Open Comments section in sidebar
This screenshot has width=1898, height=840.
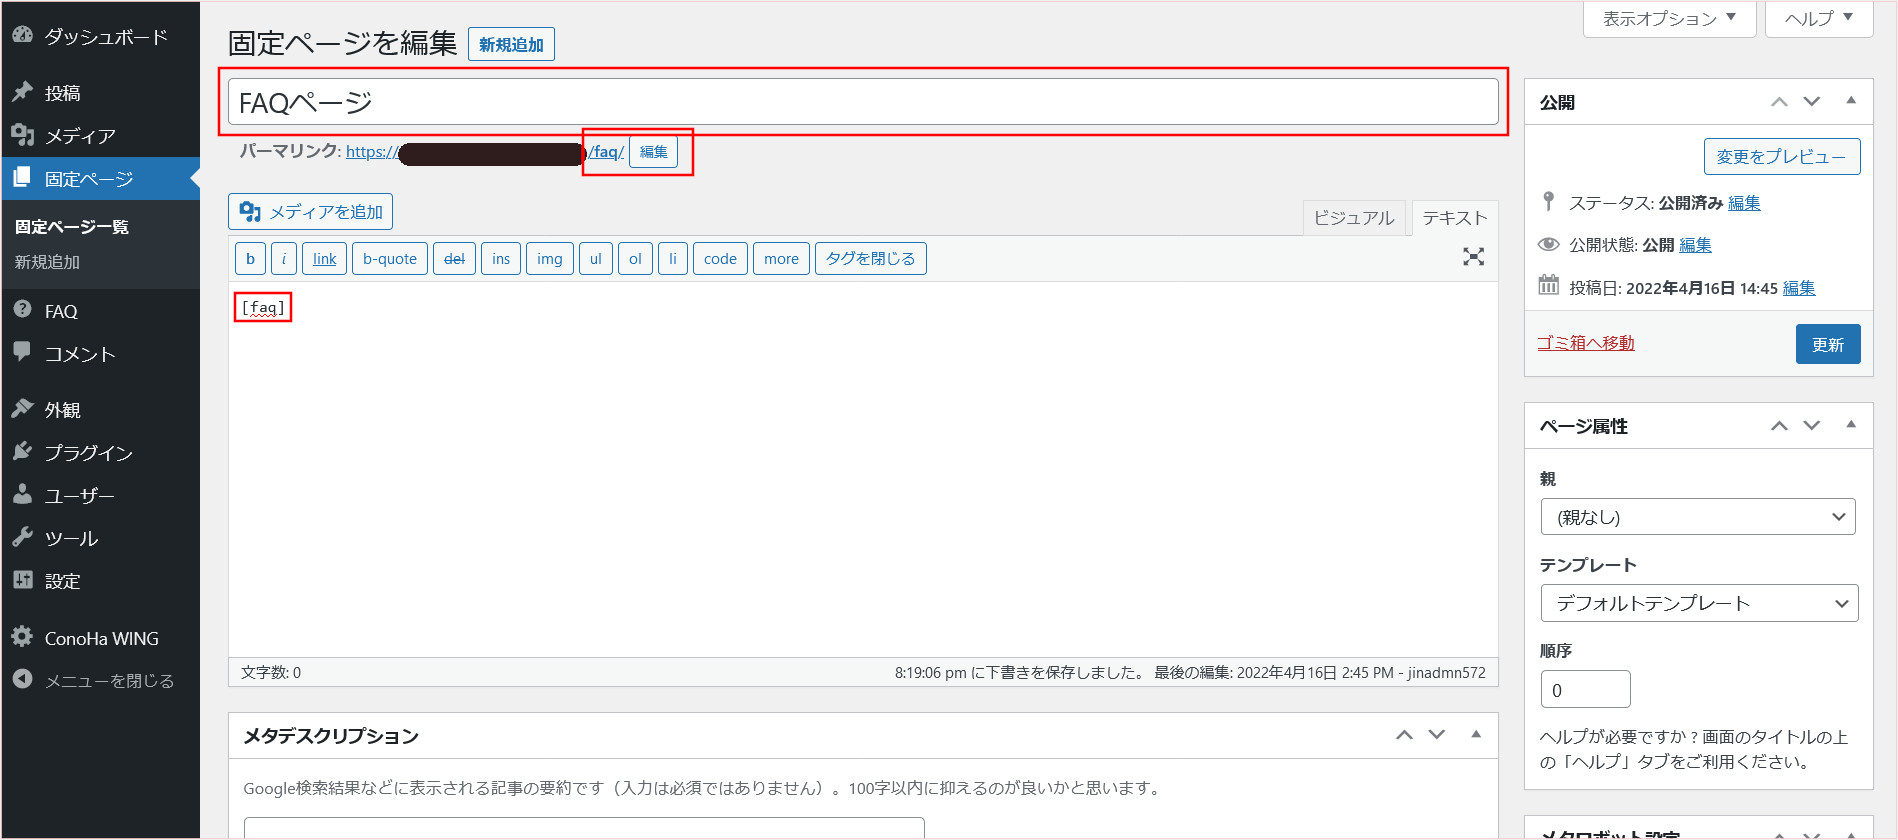pyautogui.click(x=80, y=354)
